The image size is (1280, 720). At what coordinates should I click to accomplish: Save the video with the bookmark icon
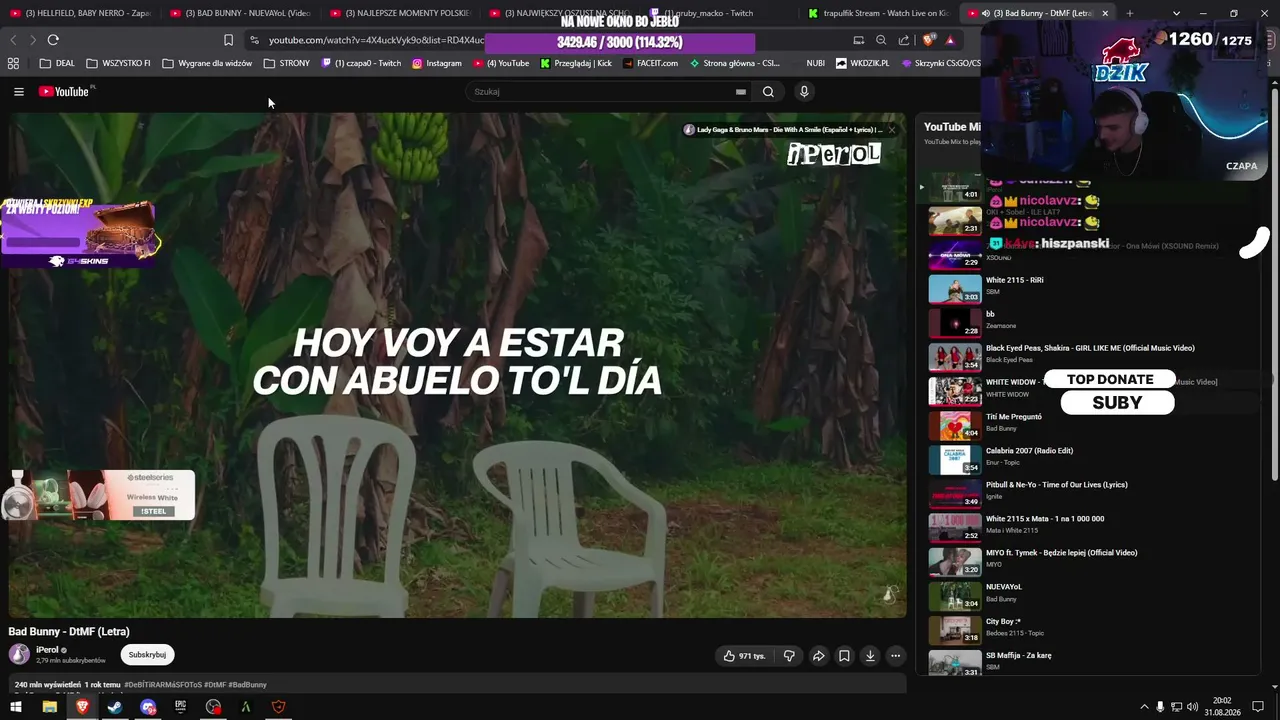844,656
